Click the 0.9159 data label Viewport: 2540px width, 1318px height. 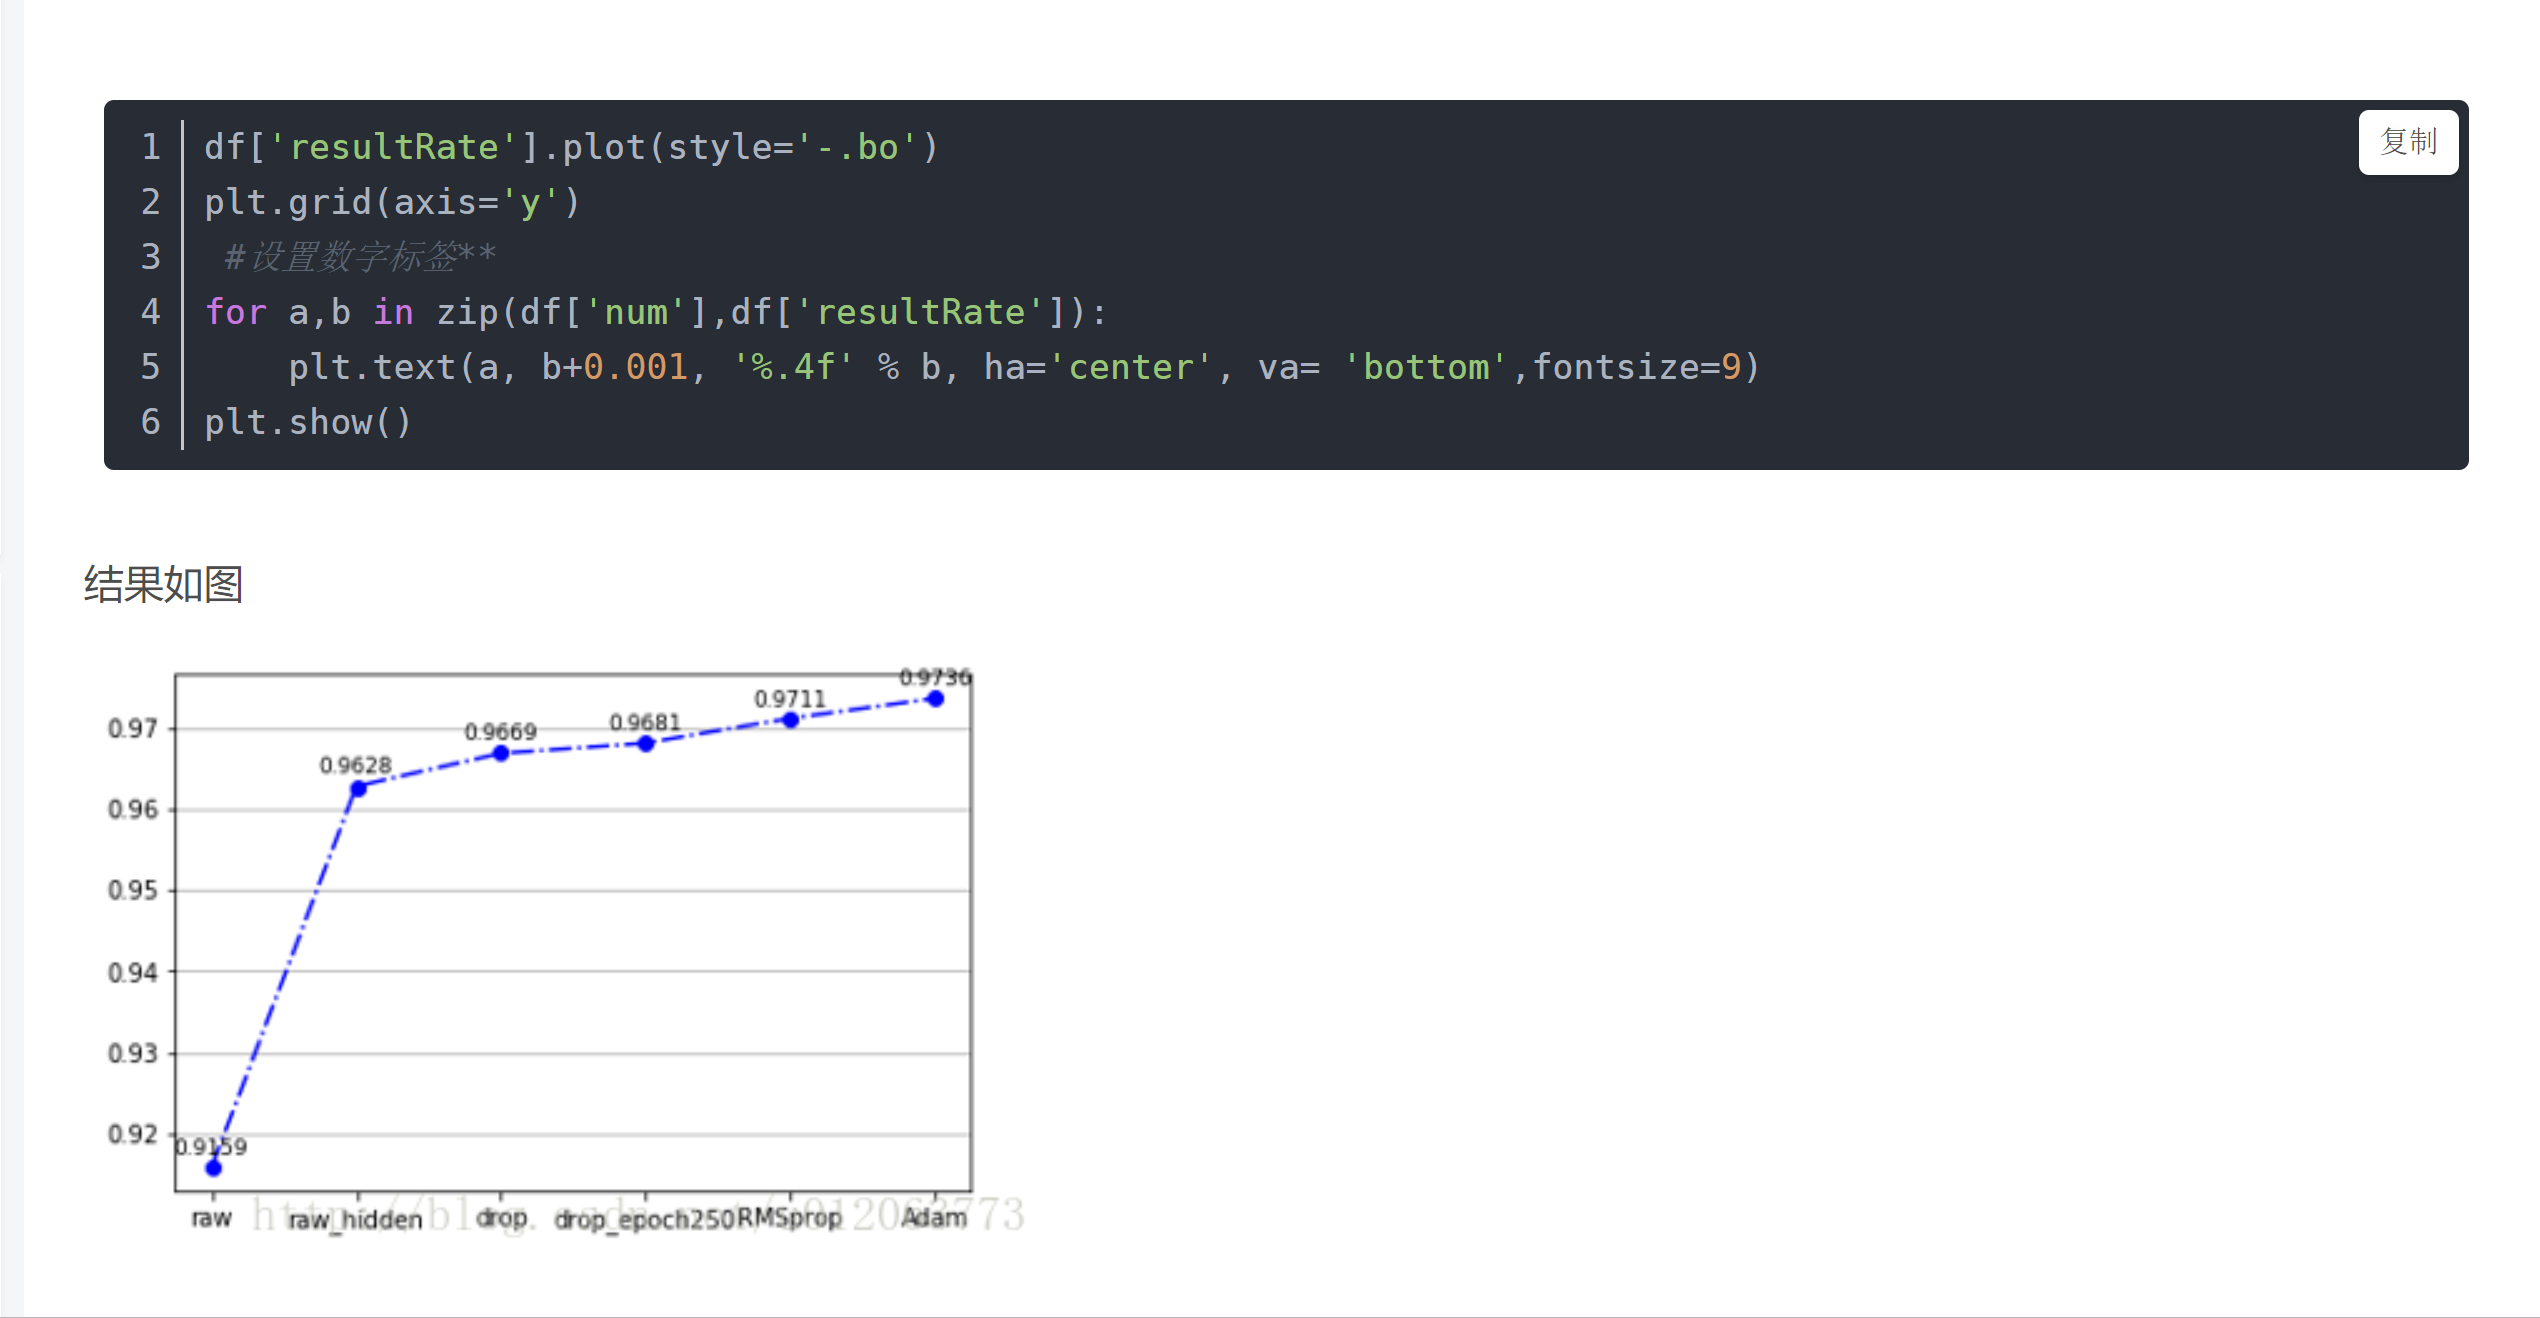tap(211, 1147)
